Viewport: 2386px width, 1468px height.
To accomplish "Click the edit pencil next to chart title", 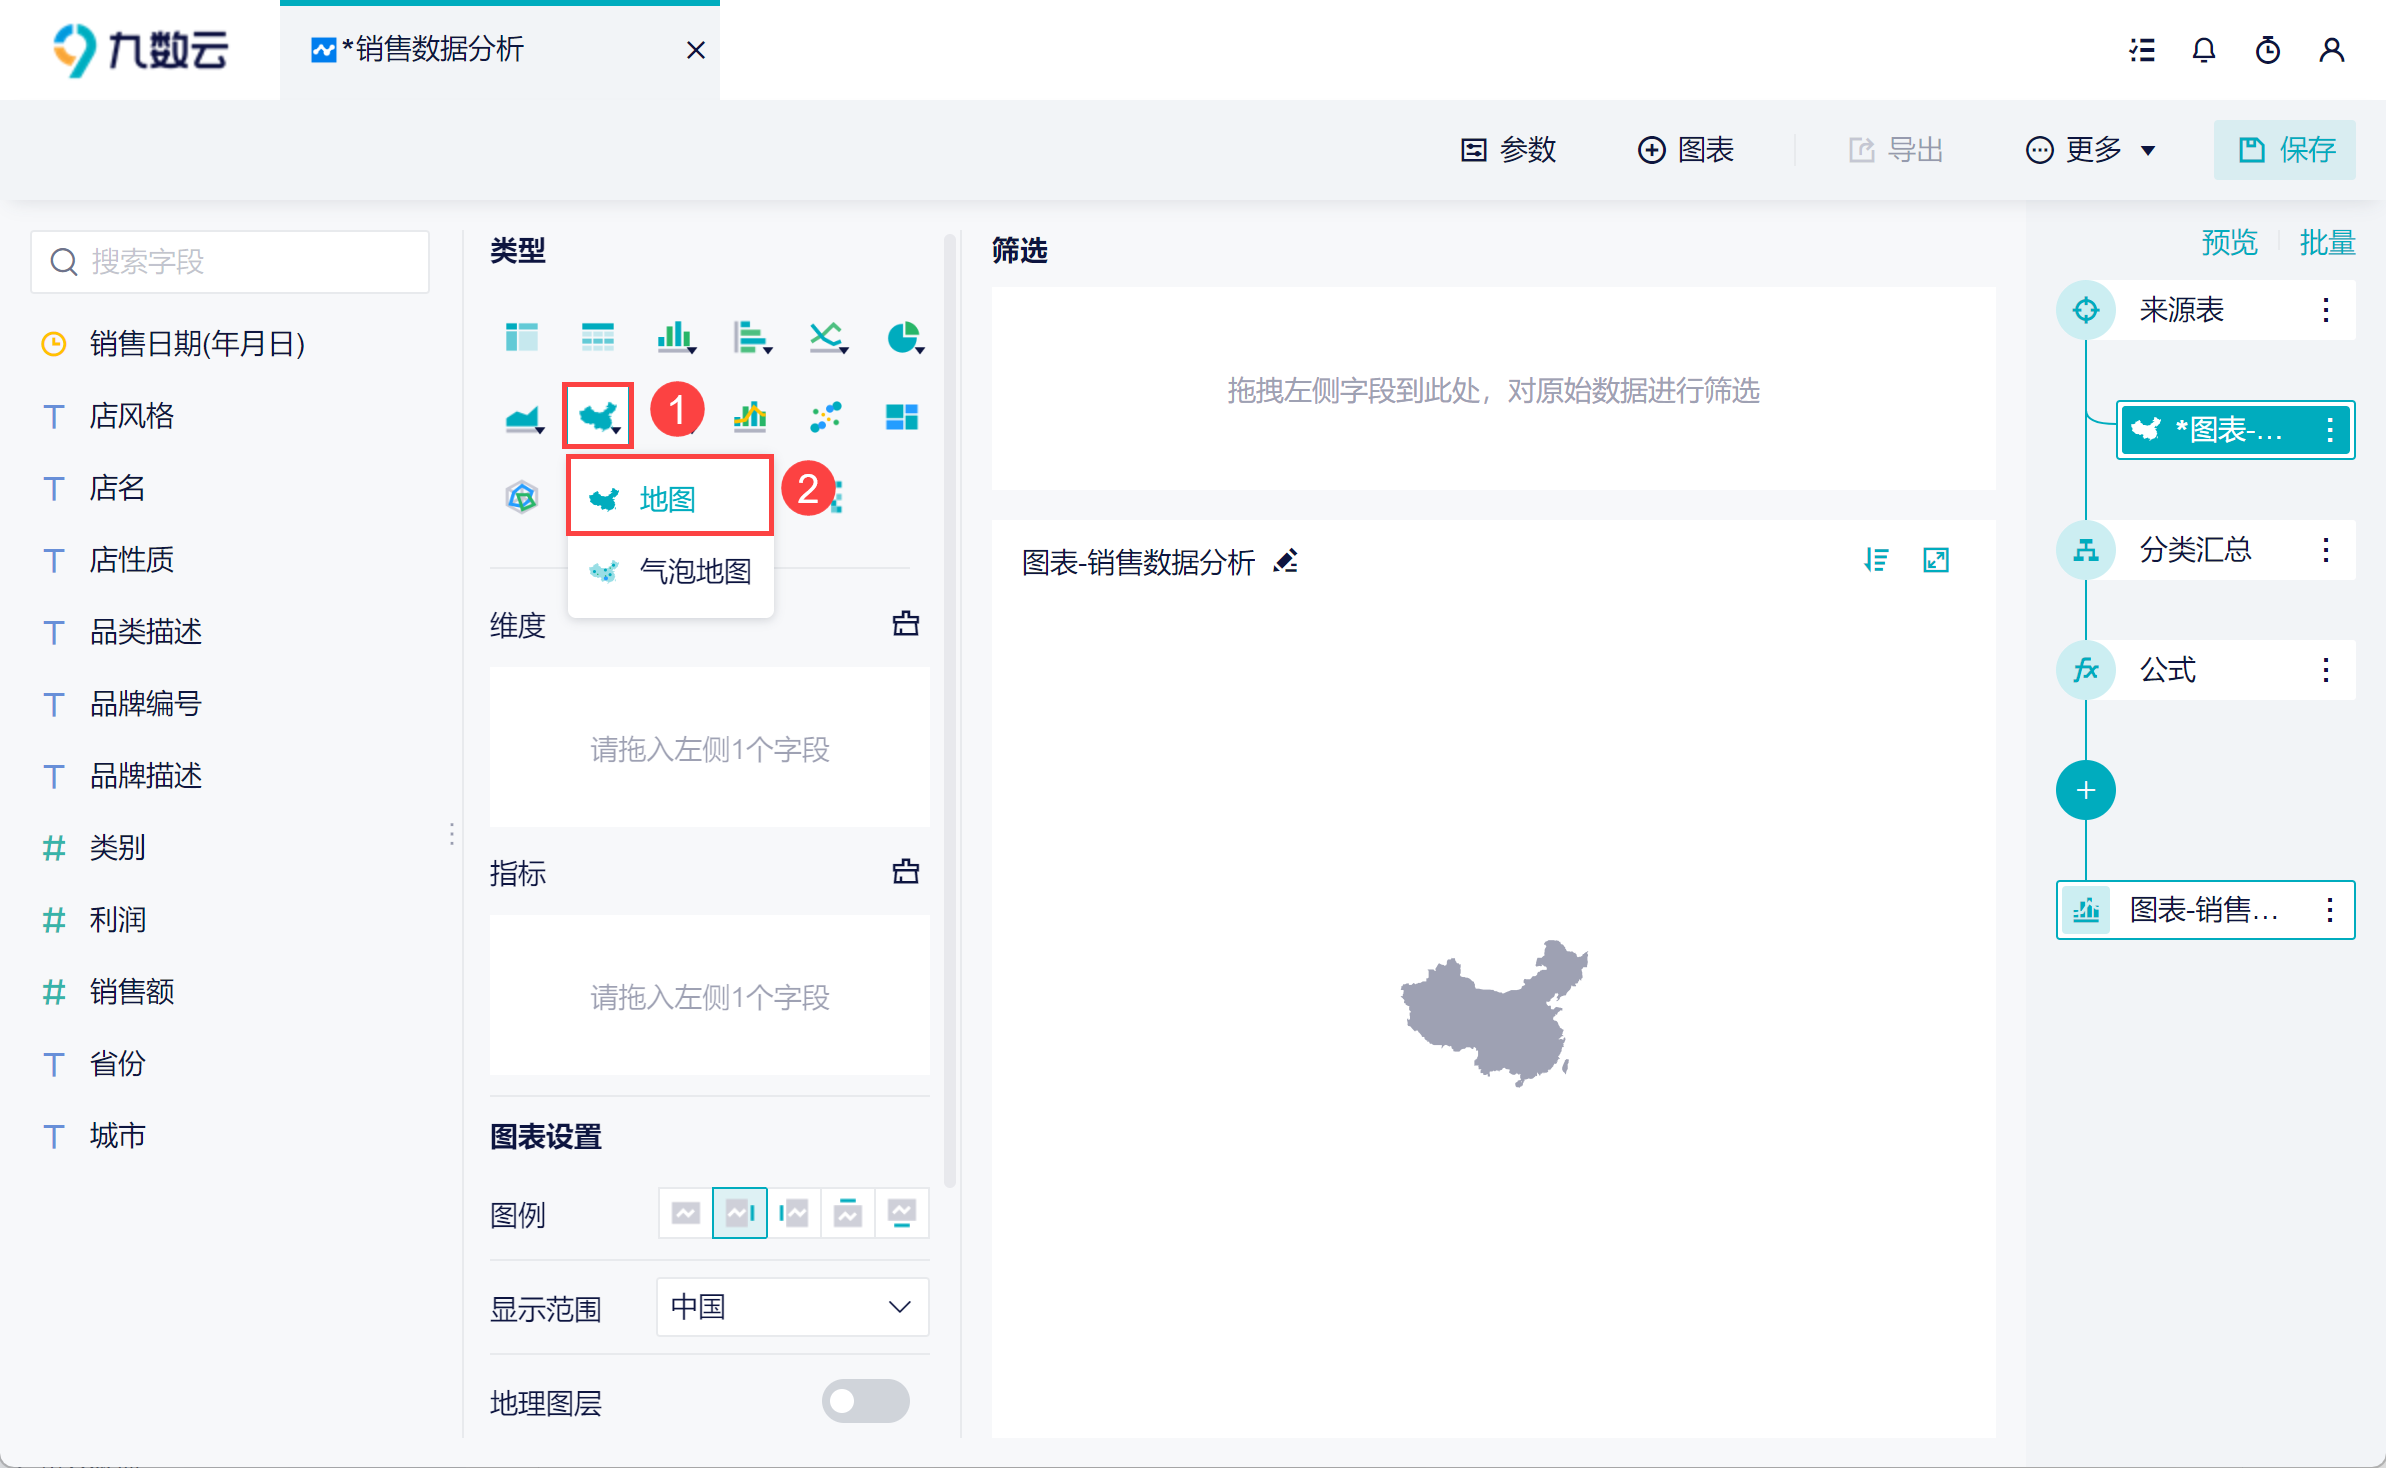I will coord(1286,561).
